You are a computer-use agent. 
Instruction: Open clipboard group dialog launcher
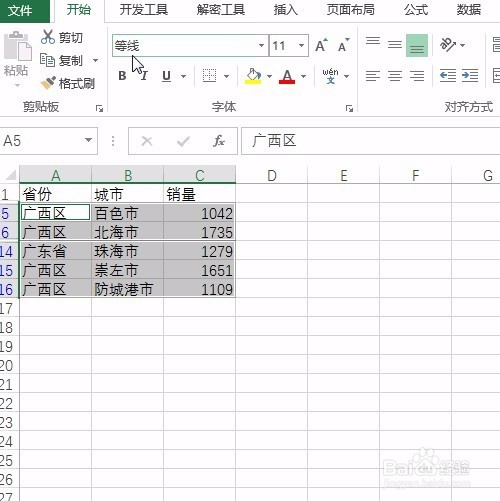pos(99,108)
